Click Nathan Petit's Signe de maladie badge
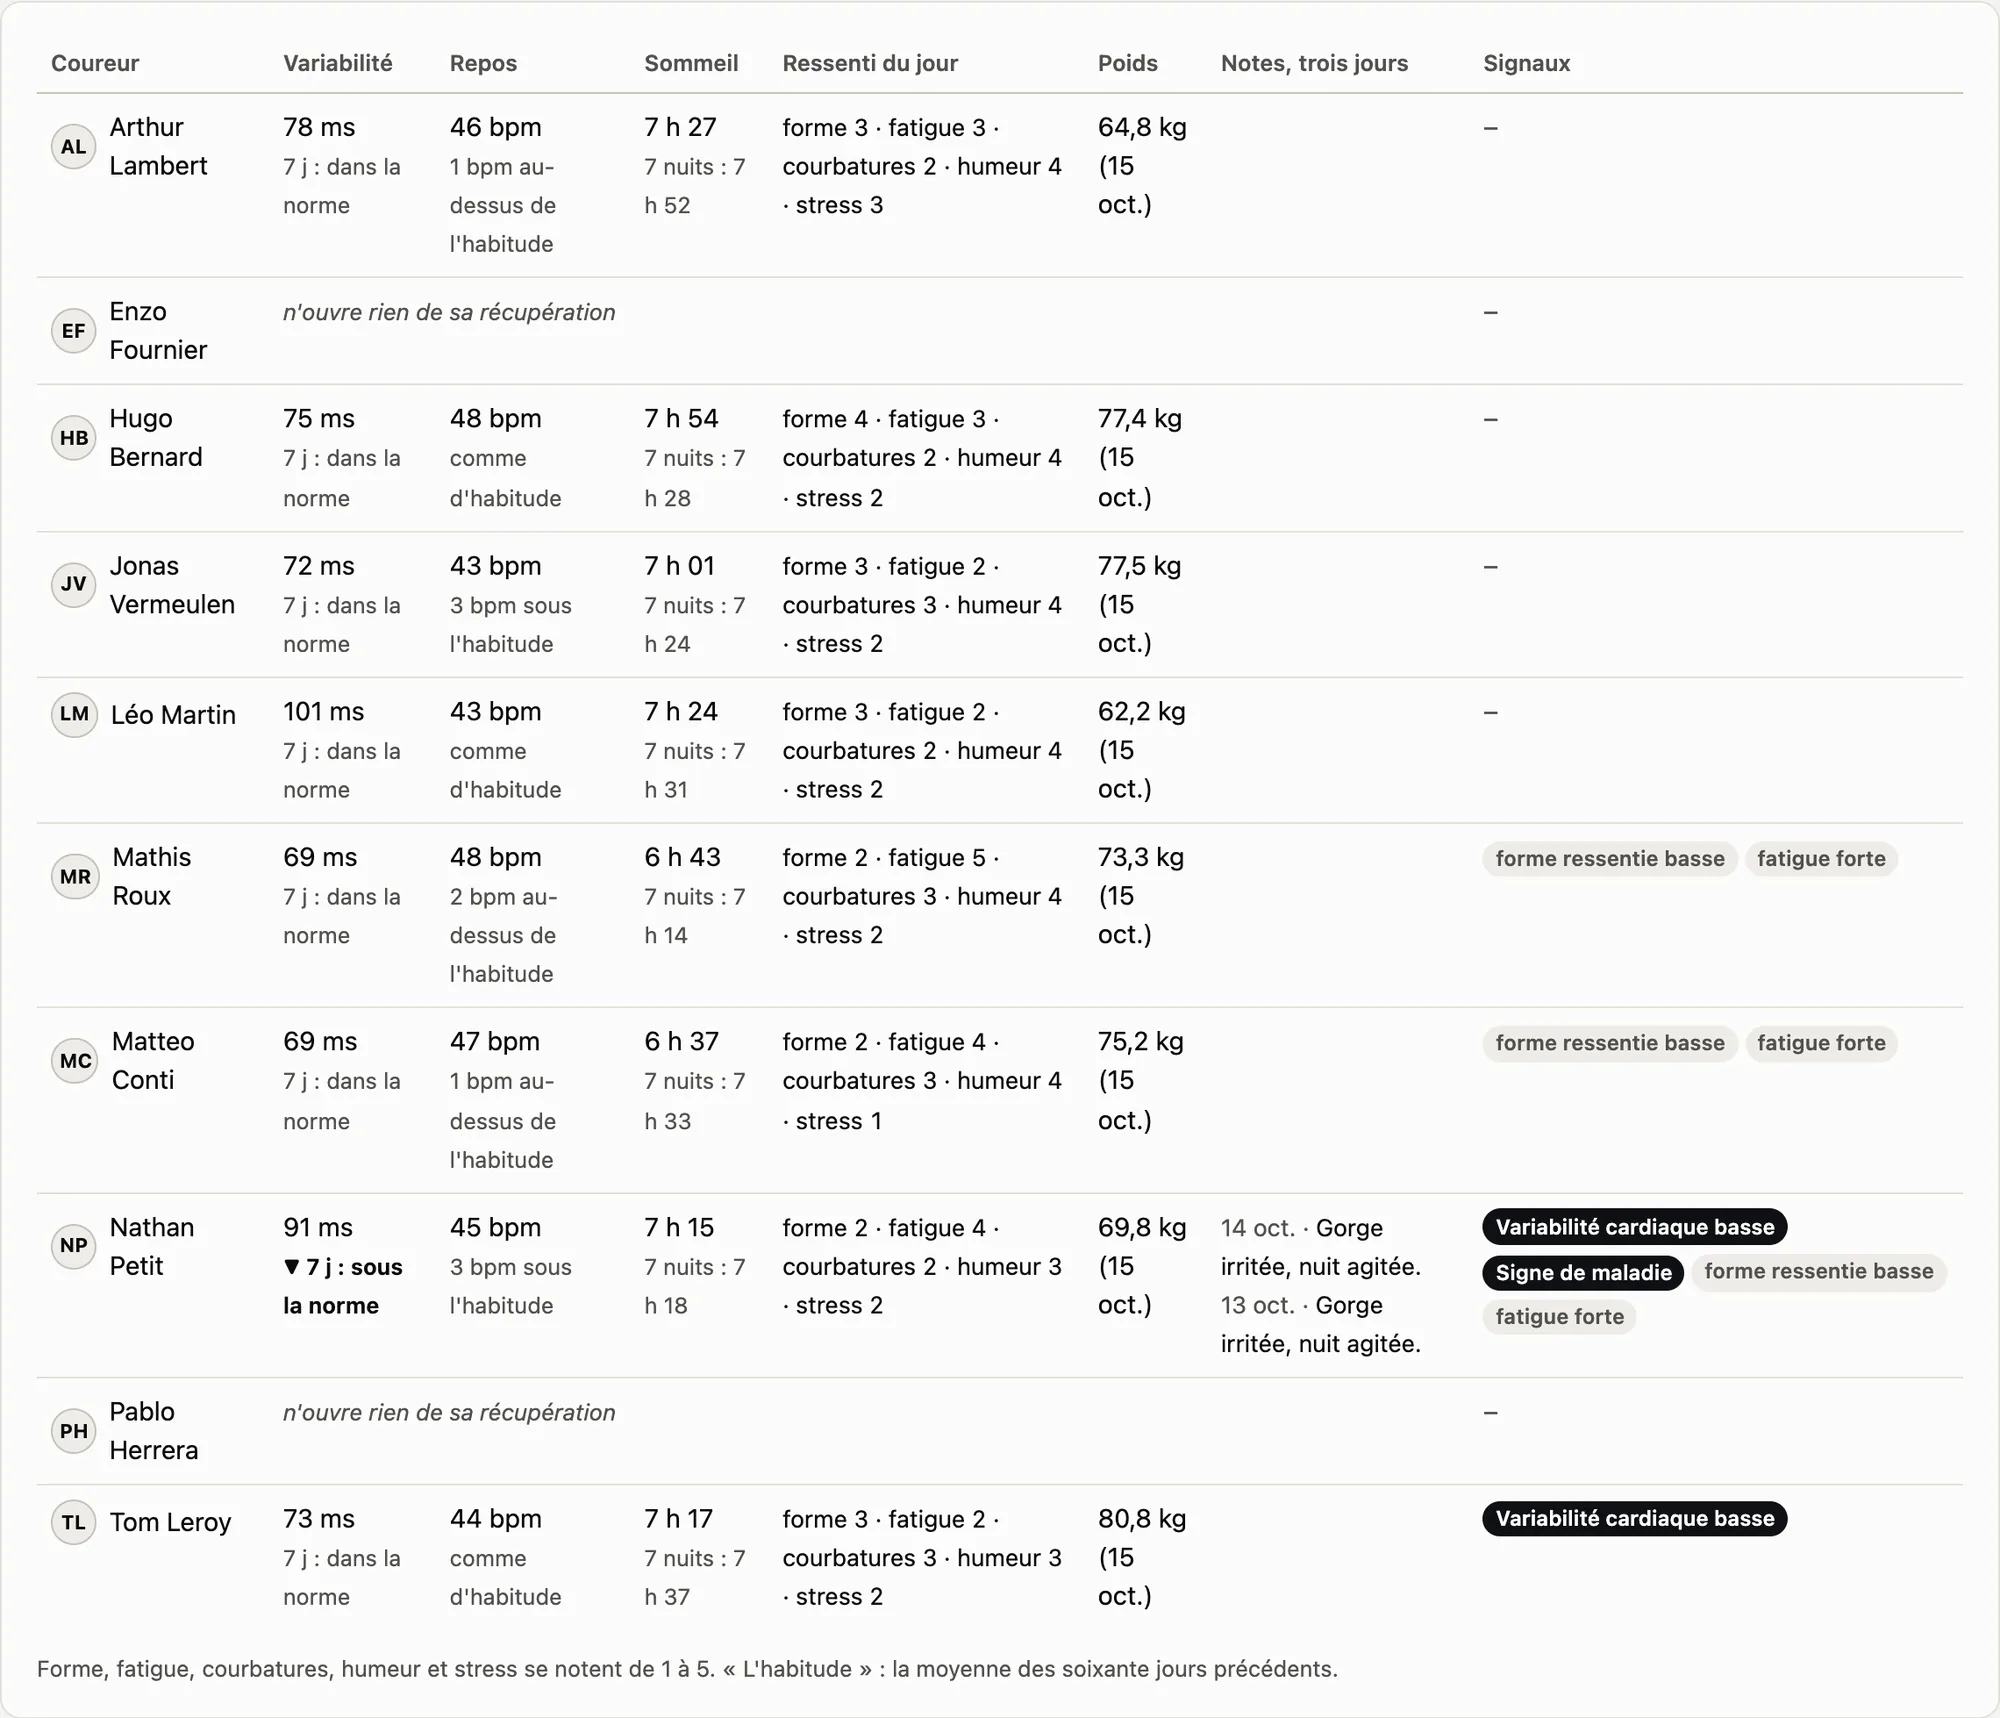 (x=1583, y=1272)
